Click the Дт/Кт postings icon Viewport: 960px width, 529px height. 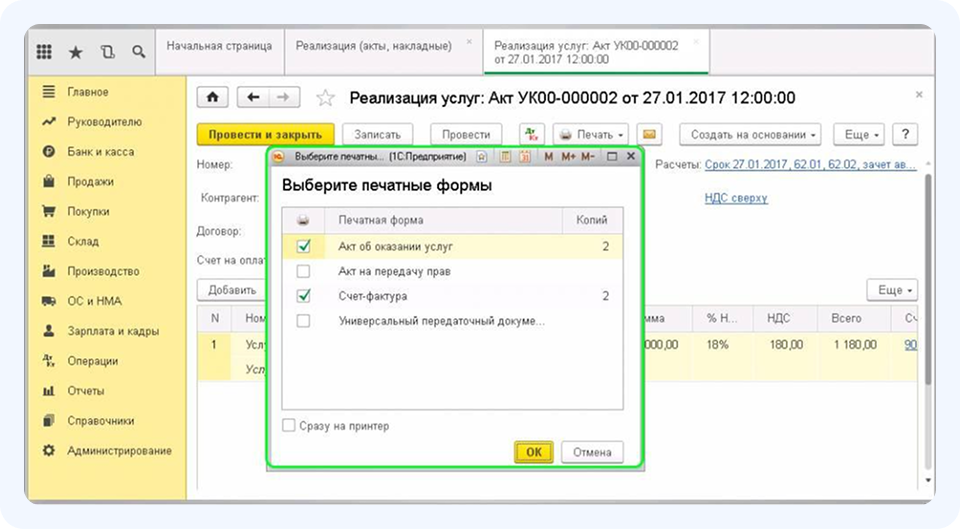point(532,134)
